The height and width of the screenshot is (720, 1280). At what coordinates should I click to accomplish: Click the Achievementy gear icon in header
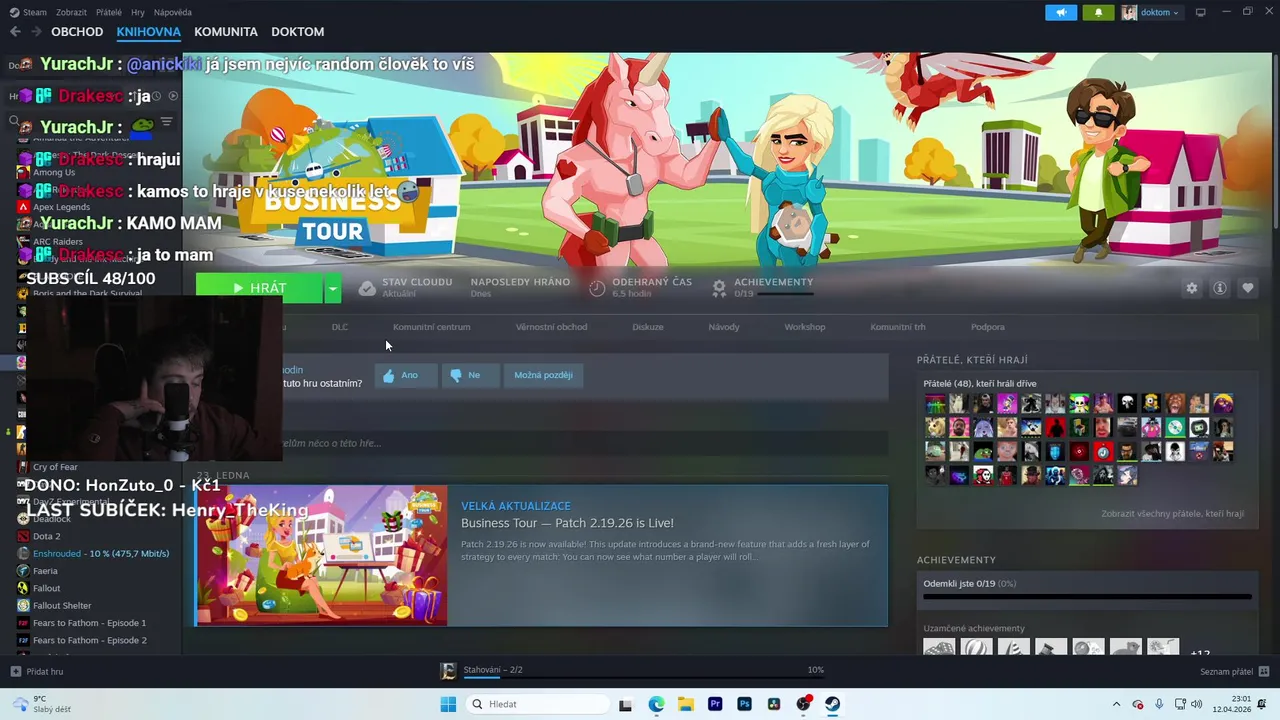coord(719,288)
